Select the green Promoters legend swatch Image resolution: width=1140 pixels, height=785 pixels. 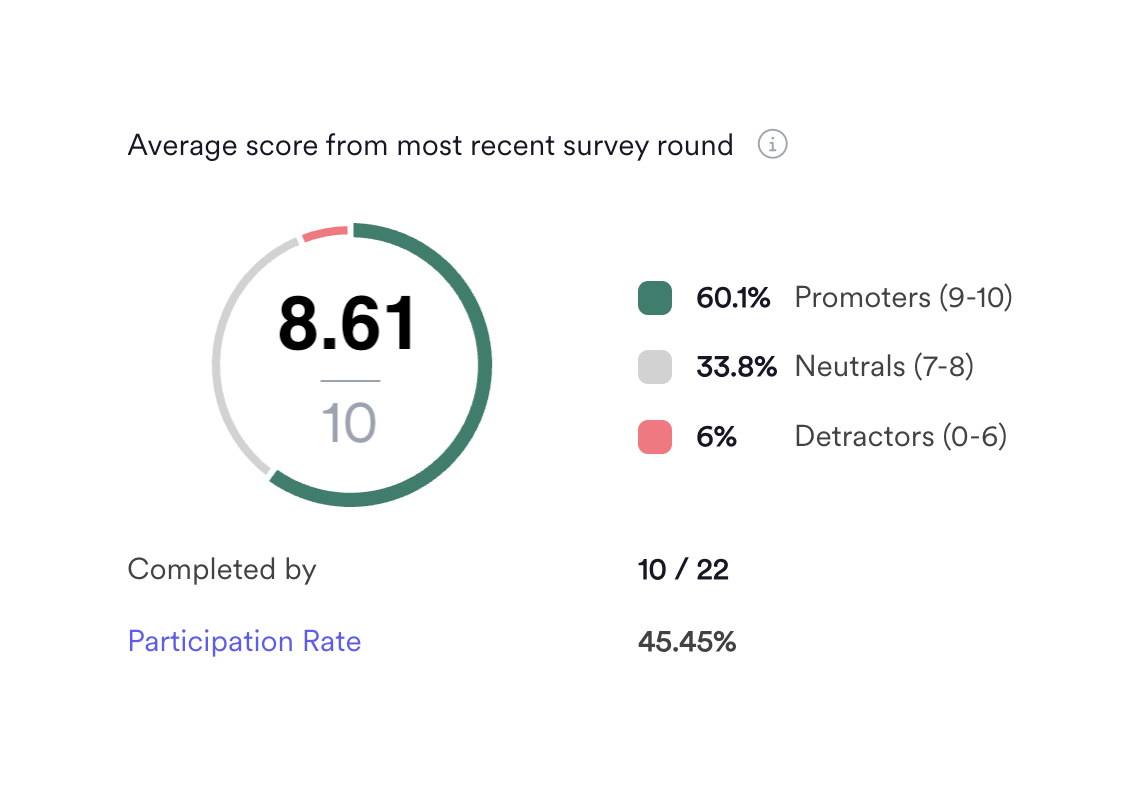(x=654, y=297)
